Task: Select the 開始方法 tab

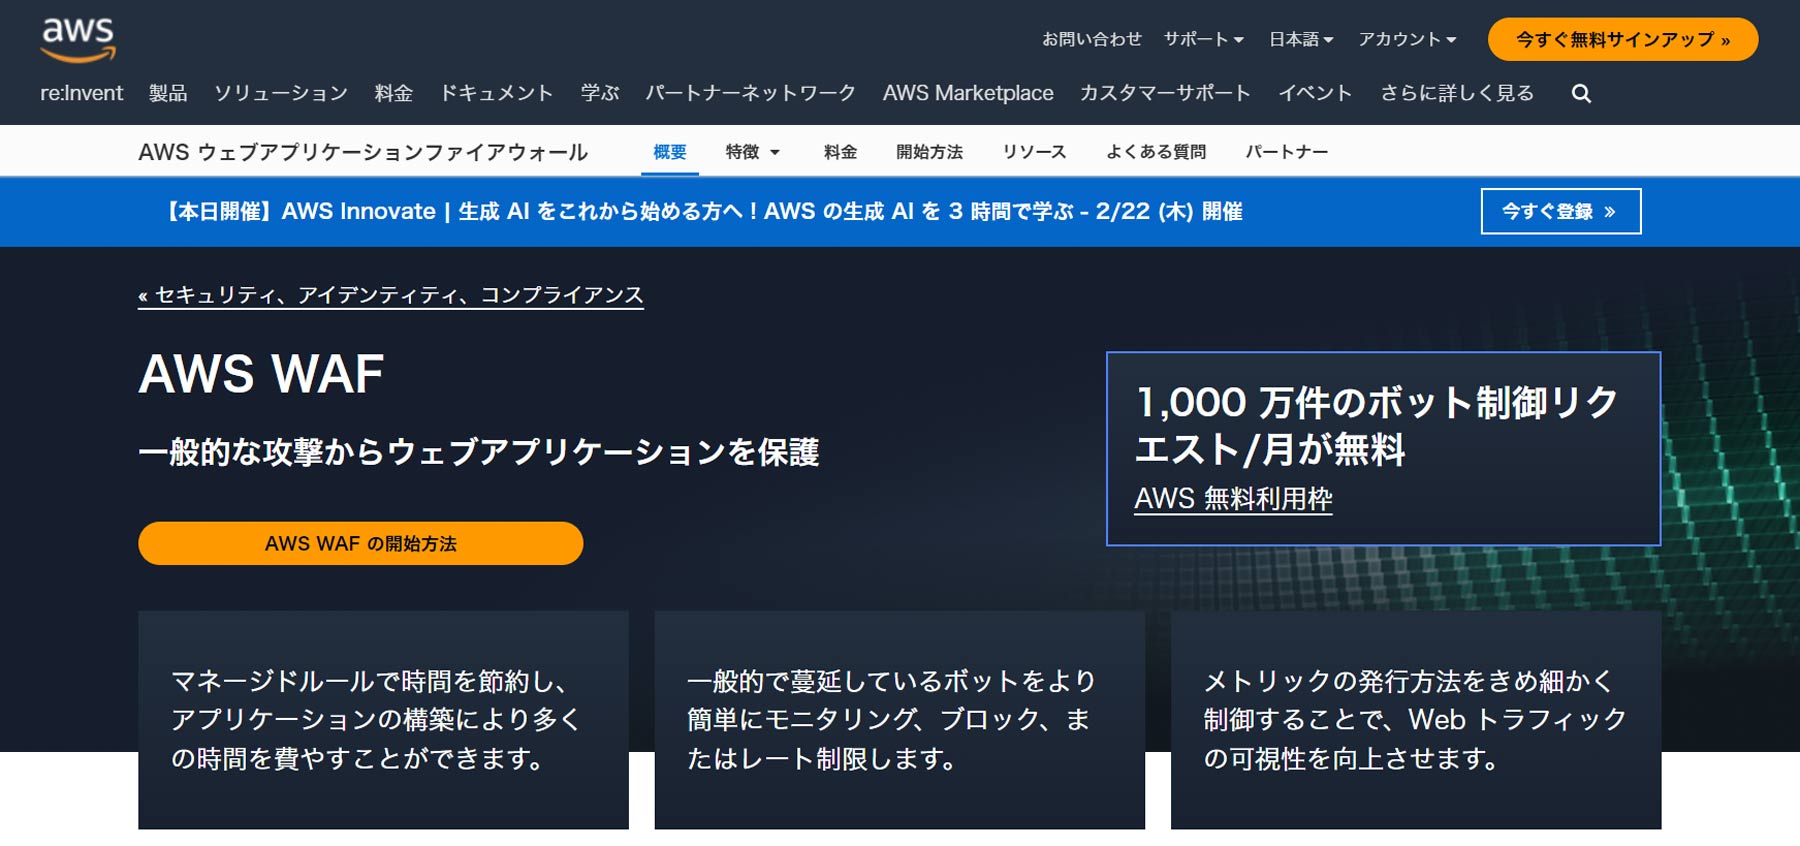Action: tap(929, 152)
